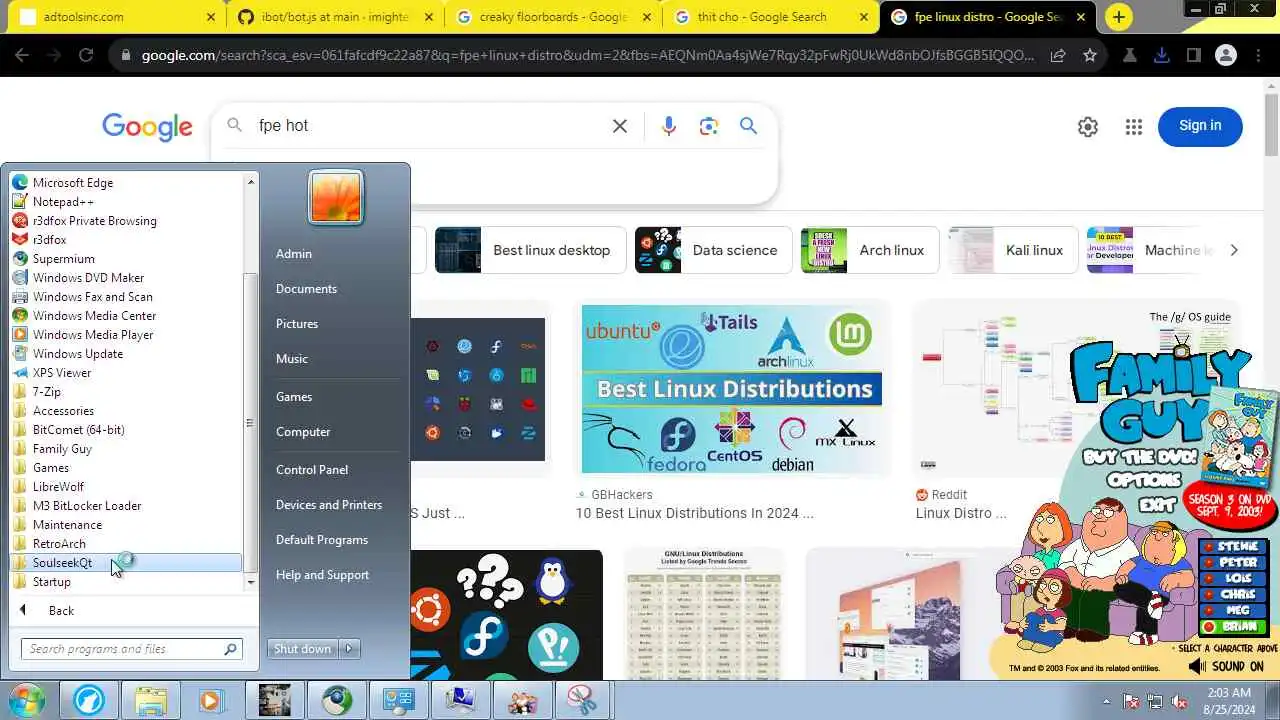Image resolution: width=1280 pixels, height=720 pixels.
Task: Clear the Google search box
Action: pos(620,126)
